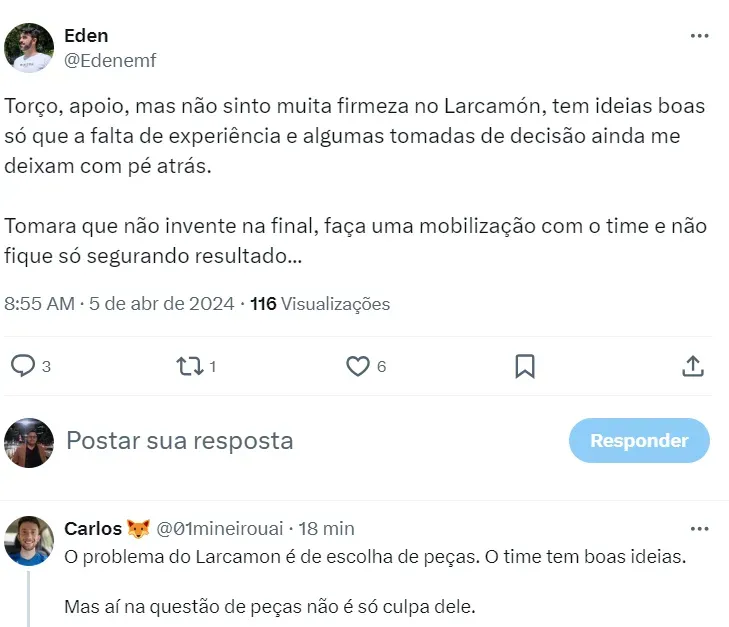Repost Eden's tweet with the retweet icon
The width and height of the screenshot is (729, 627).
click(x=189, y=367)
